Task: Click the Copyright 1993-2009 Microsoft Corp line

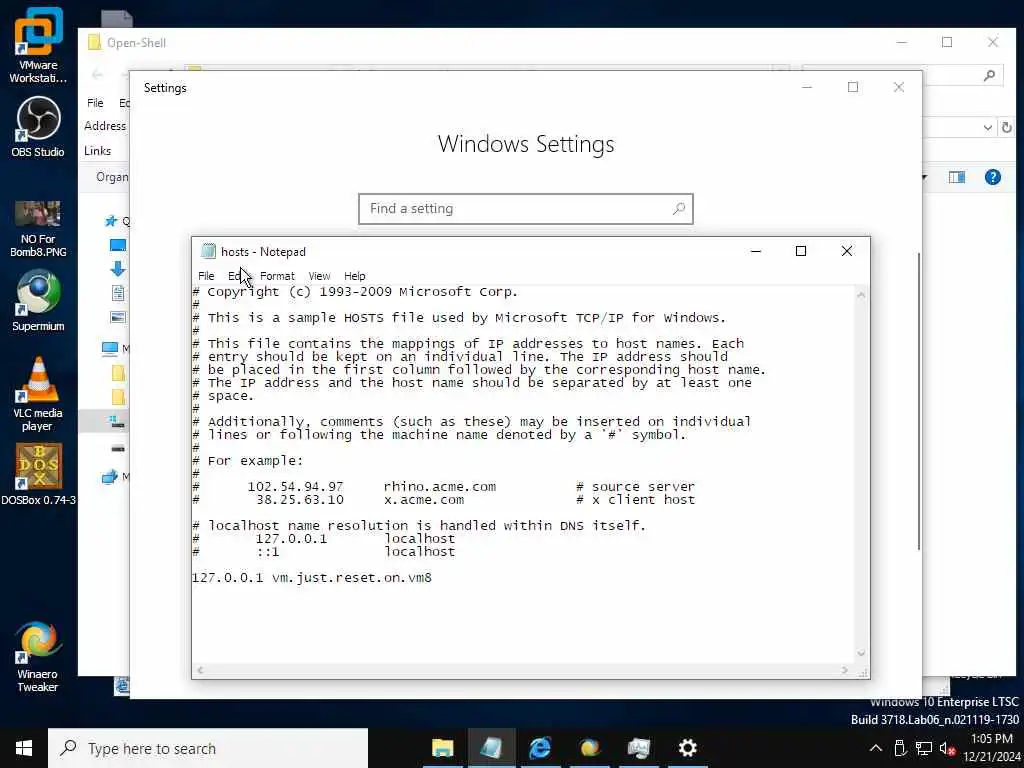Action: point(355,292)
